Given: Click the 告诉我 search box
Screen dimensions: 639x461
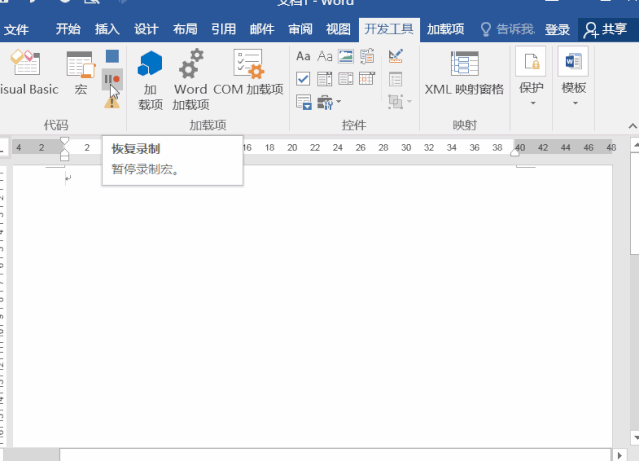Looking at the screenshot, I should pyautogui.click(x=507, y=29).
